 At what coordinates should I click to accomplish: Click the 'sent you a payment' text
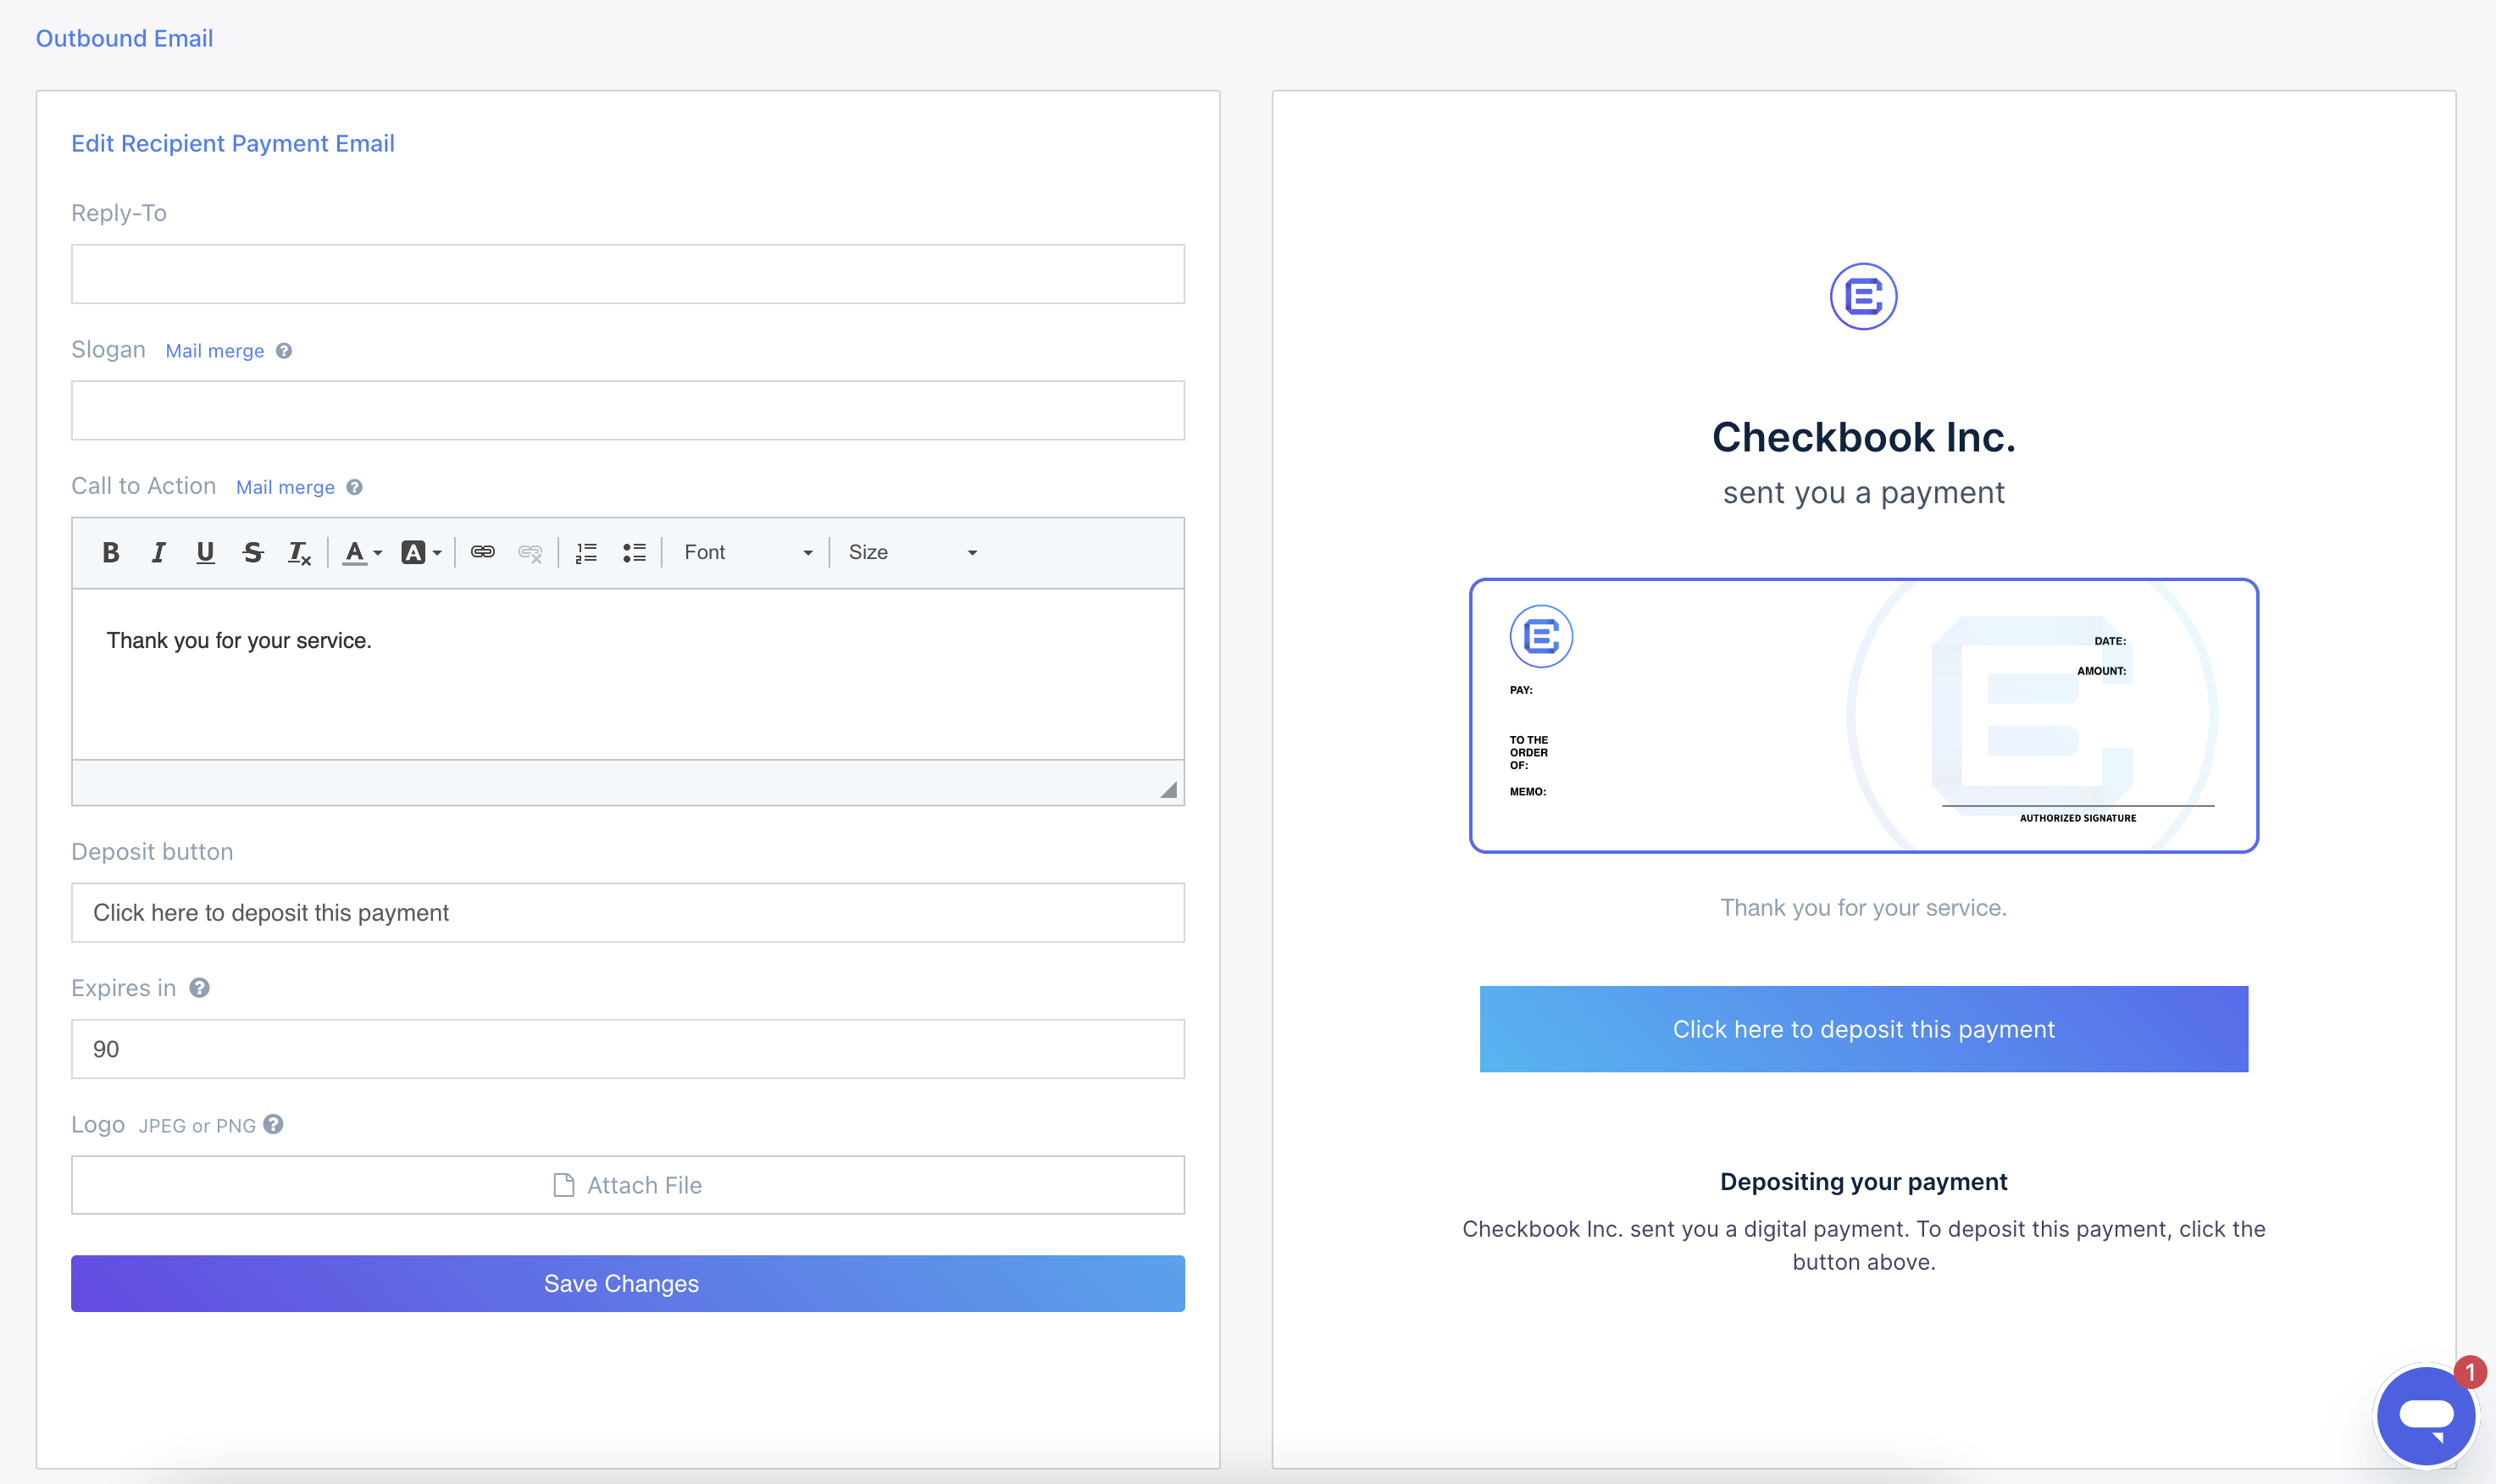(1864, 493)
